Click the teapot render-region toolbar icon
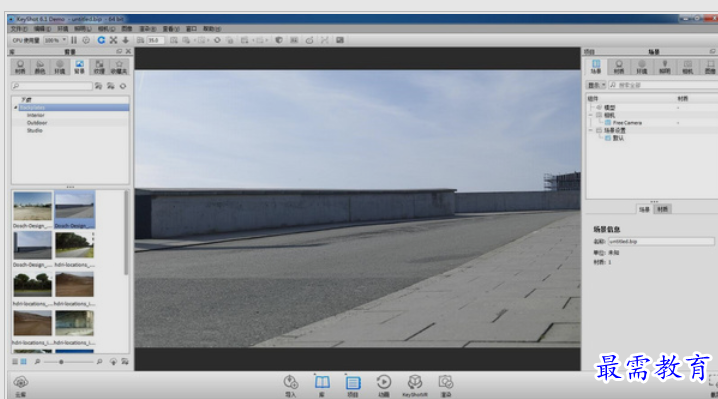 point(310,40)
